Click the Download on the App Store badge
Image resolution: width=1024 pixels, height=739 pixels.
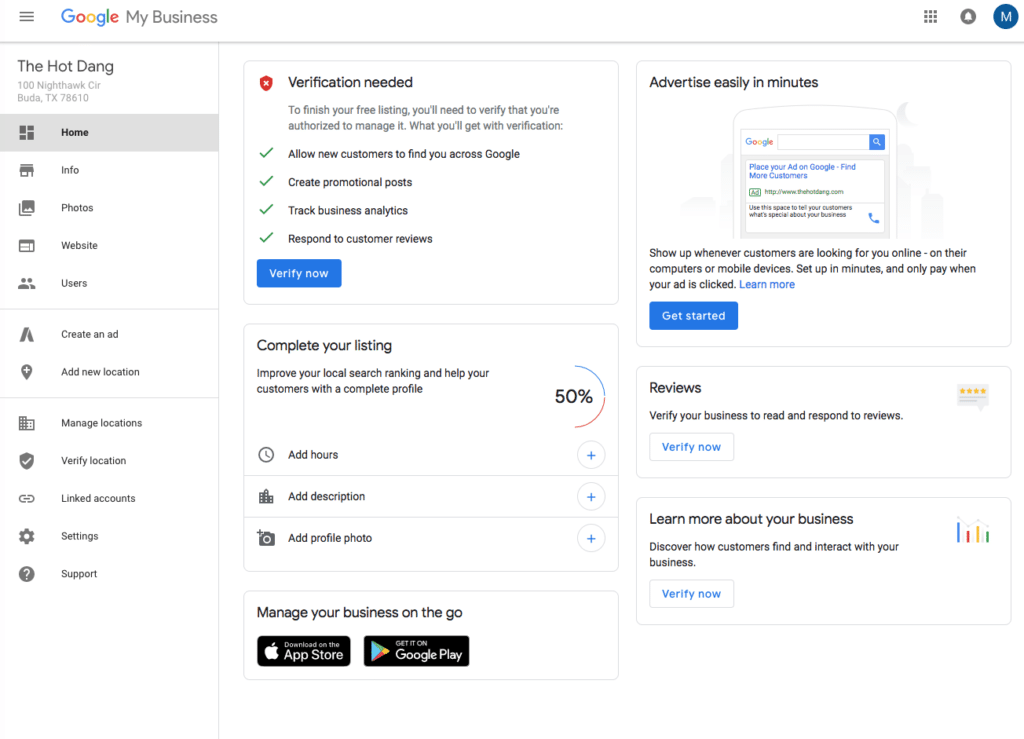pyautogui.click(x=304, y=651)
